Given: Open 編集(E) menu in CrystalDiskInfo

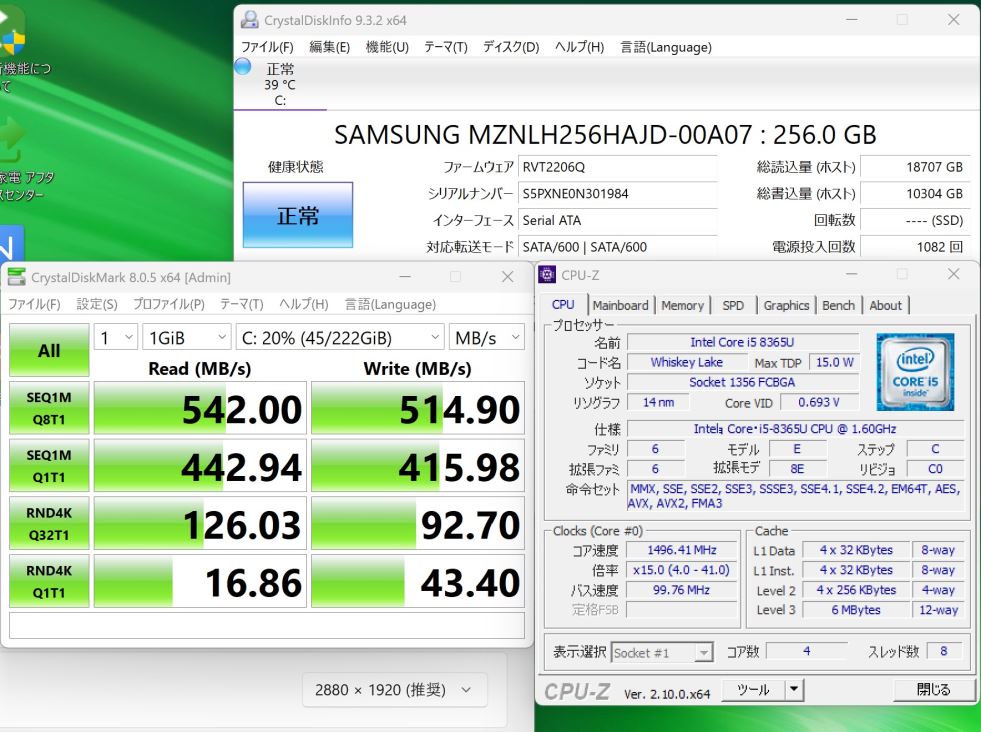Looking at the screenshot, I should pos(330,47).
